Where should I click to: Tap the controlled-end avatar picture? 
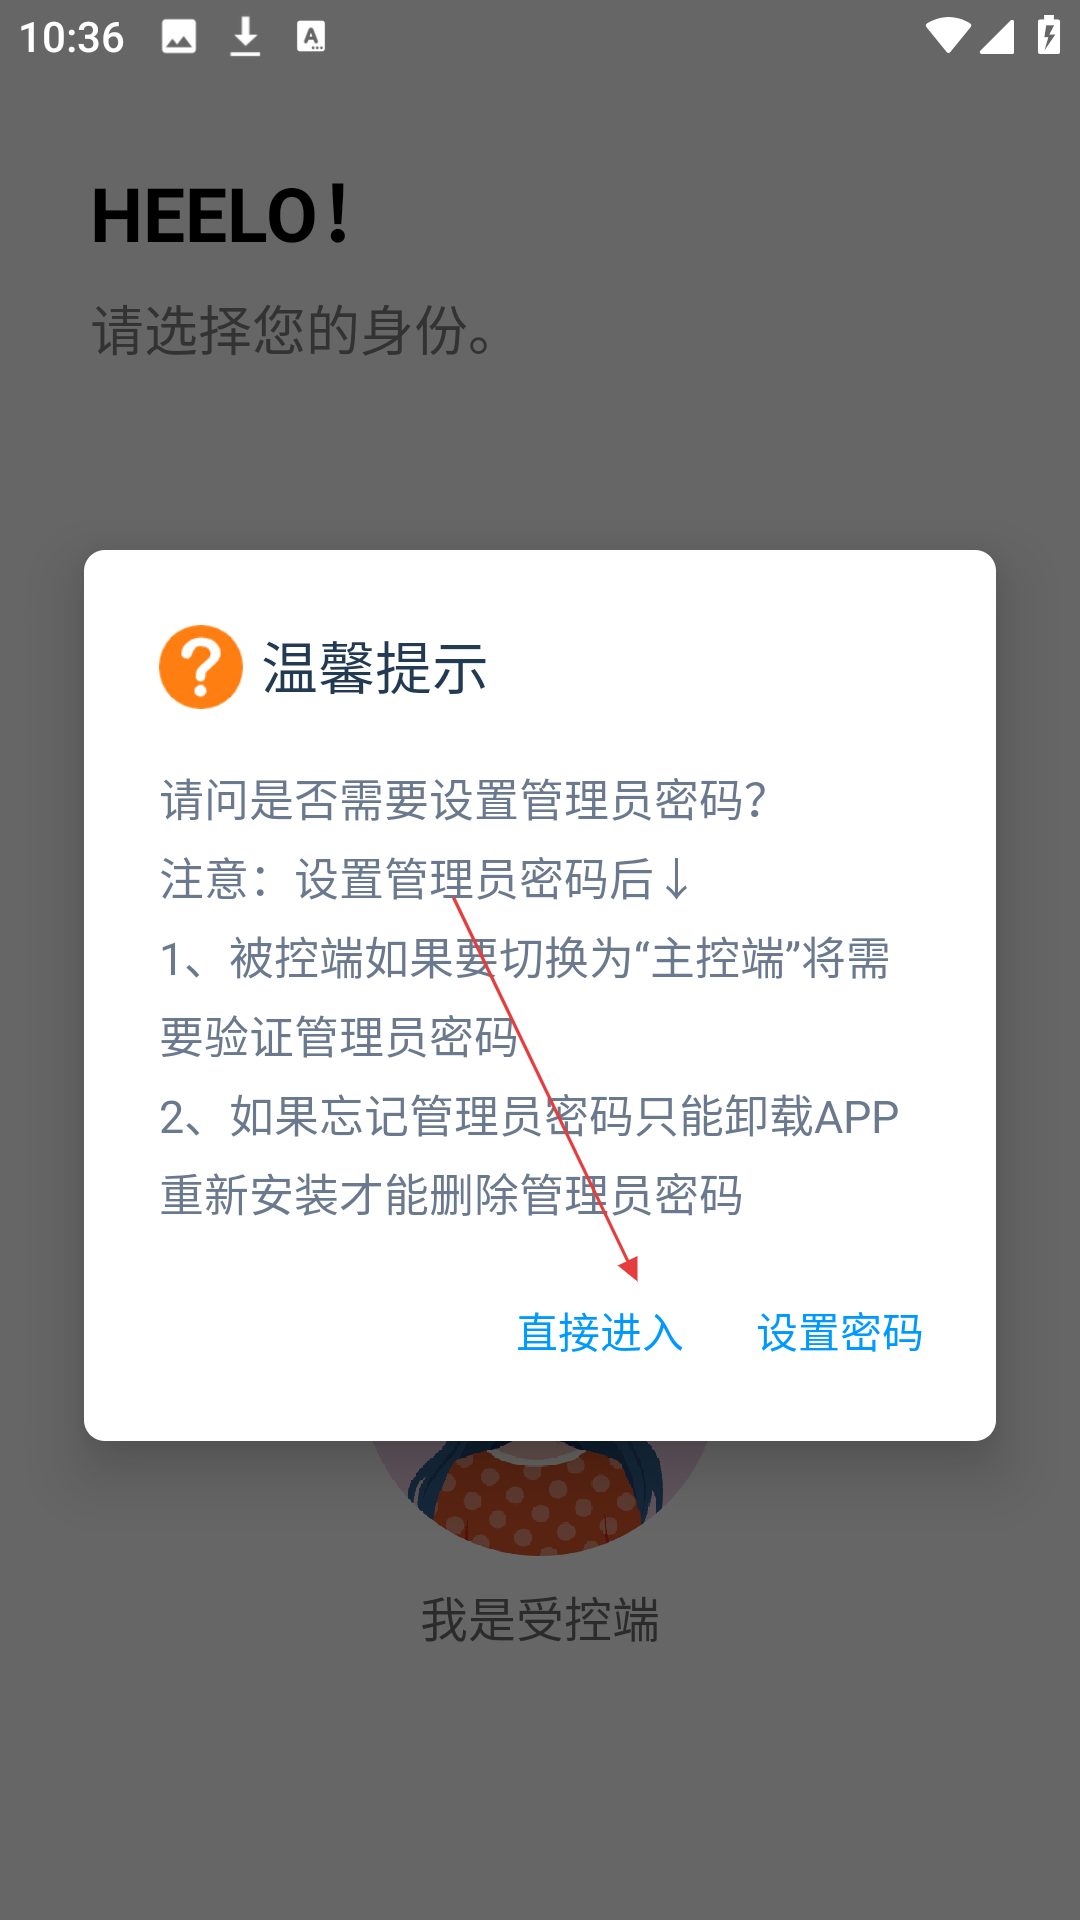coord(540,1497)
